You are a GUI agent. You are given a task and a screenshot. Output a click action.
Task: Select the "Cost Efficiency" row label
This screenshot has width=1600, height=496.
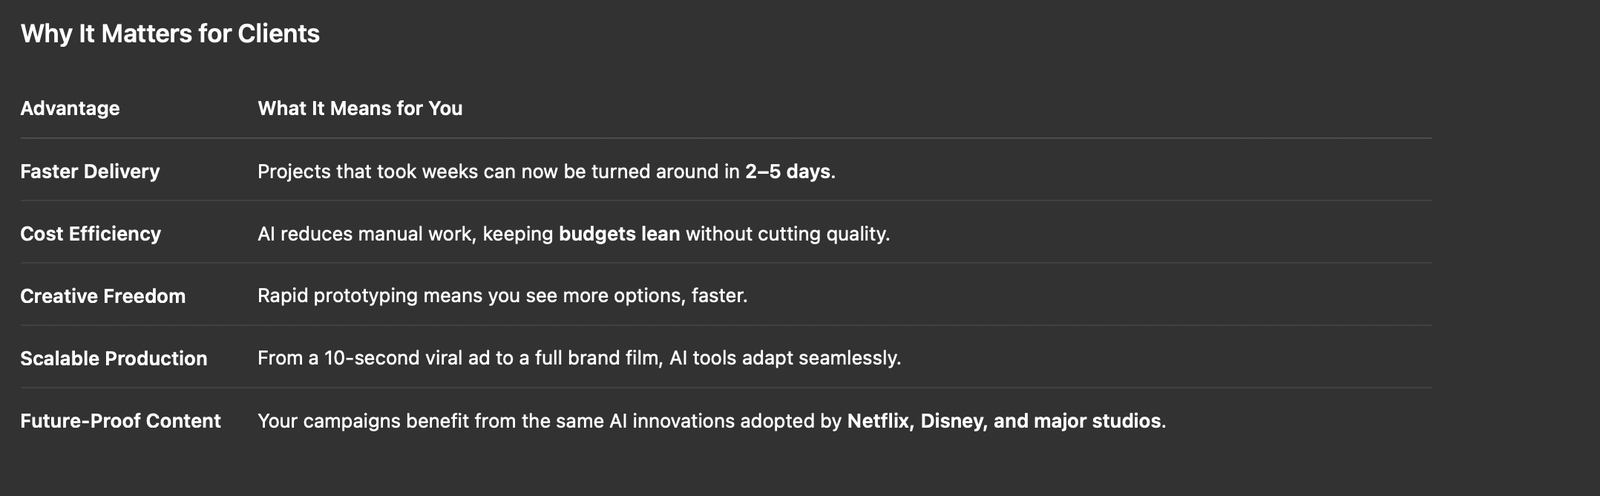[90, 234]
